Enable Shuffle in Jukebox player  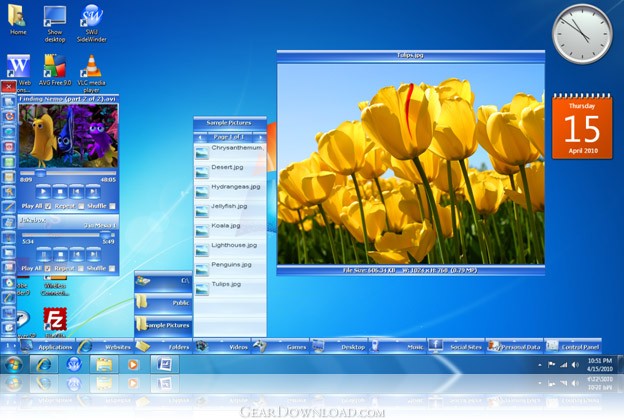(x=112, y=269)
